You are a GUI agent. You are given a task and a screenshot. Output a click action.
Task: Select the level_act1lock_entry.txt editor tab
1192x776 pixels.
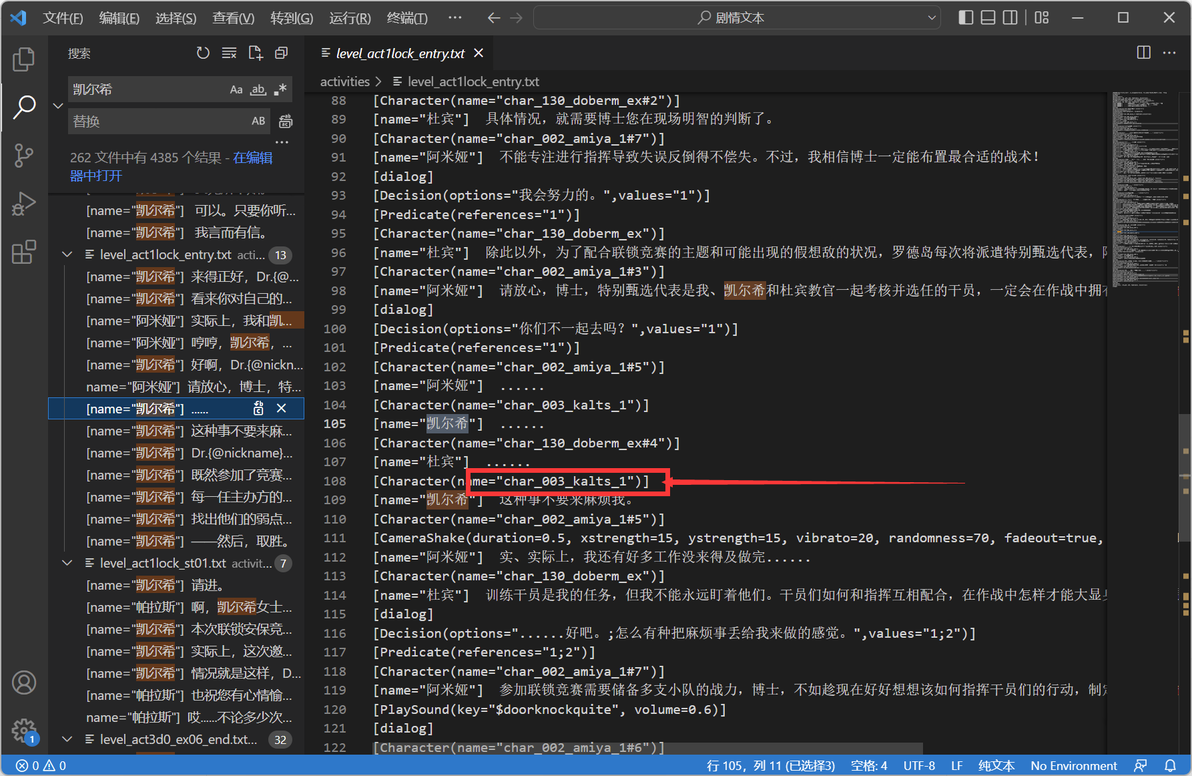(401, 53)
